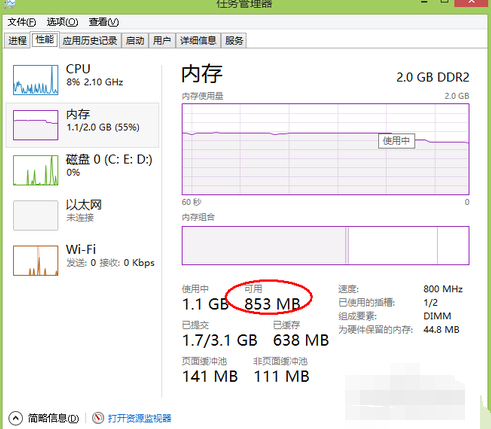Select the Wi-Fi network graph icon
The image size is (491, 429).
(x=36, y=261)
